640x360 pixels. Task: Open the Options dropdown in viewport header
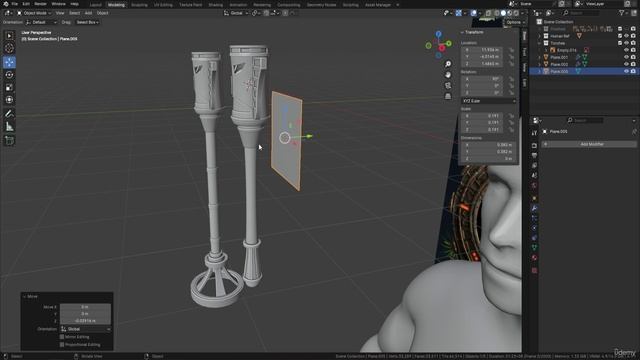click(516, 22)
